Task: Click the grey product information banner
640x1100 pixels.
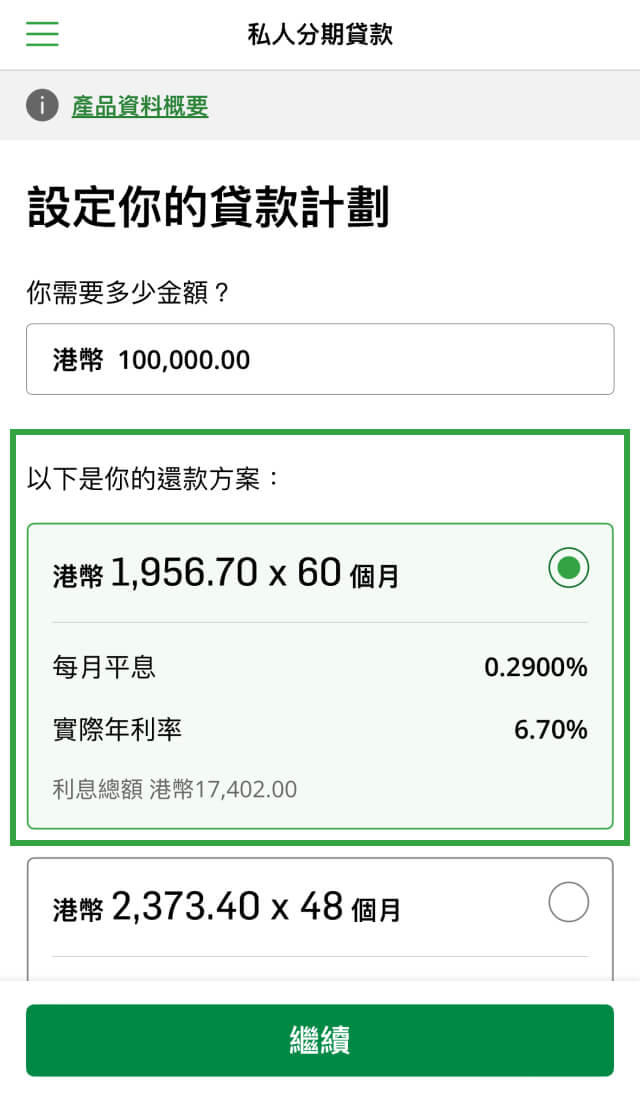Action: coord(420,105)
